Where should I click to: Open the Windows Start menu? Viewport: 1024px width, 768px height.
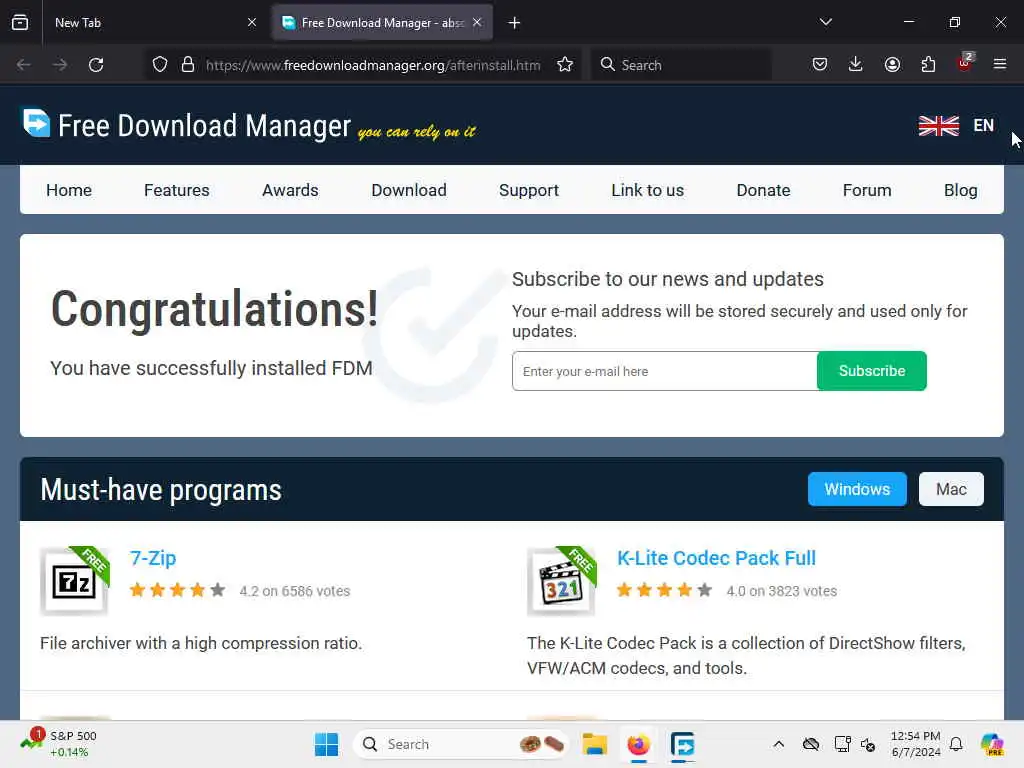click(x=327, y=744)
